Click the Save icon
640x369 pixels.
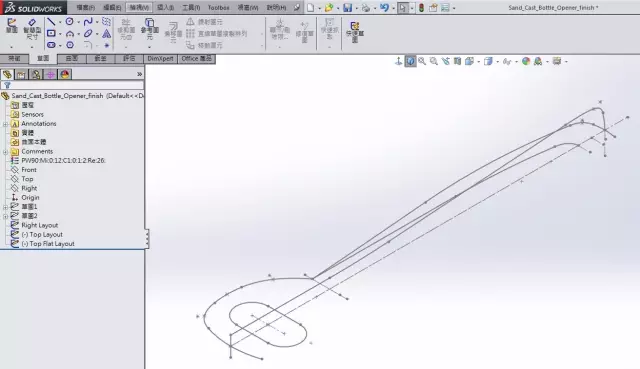coord(347,7)
